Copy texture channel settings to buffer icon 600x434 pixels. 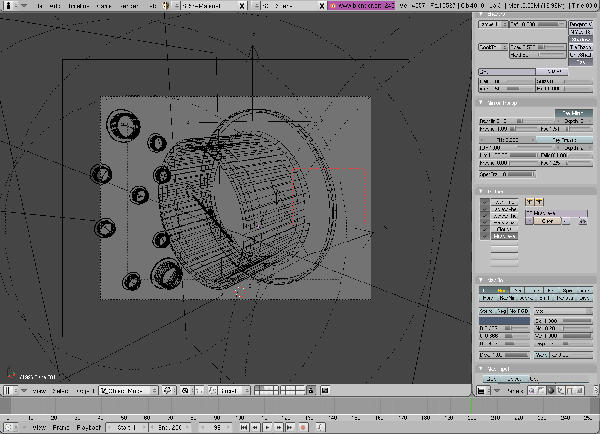530,202
